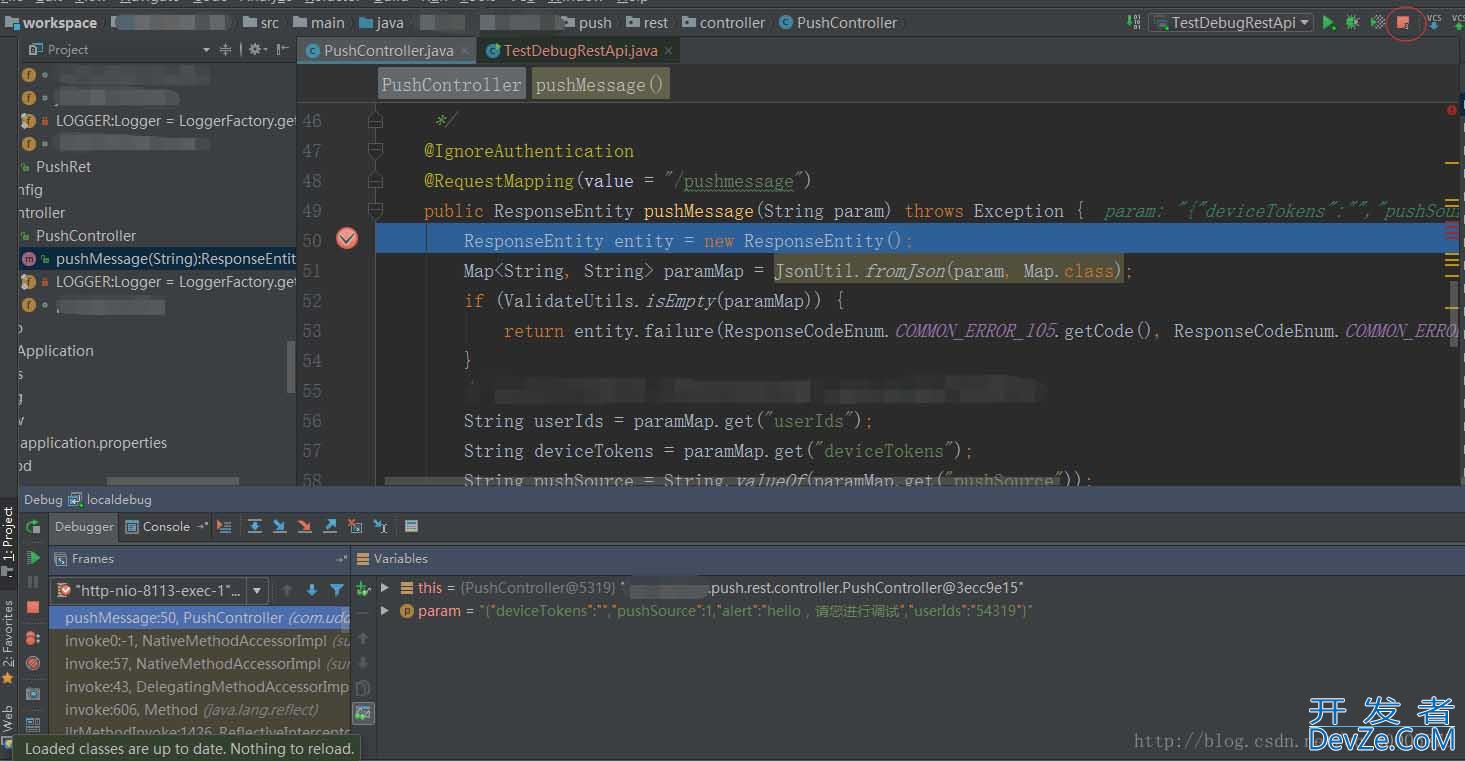Image resolution: width=1465 pixels, height=761 pixels.
Task: Click the collapse all icon in Project panel
Action: pos(226,49)
